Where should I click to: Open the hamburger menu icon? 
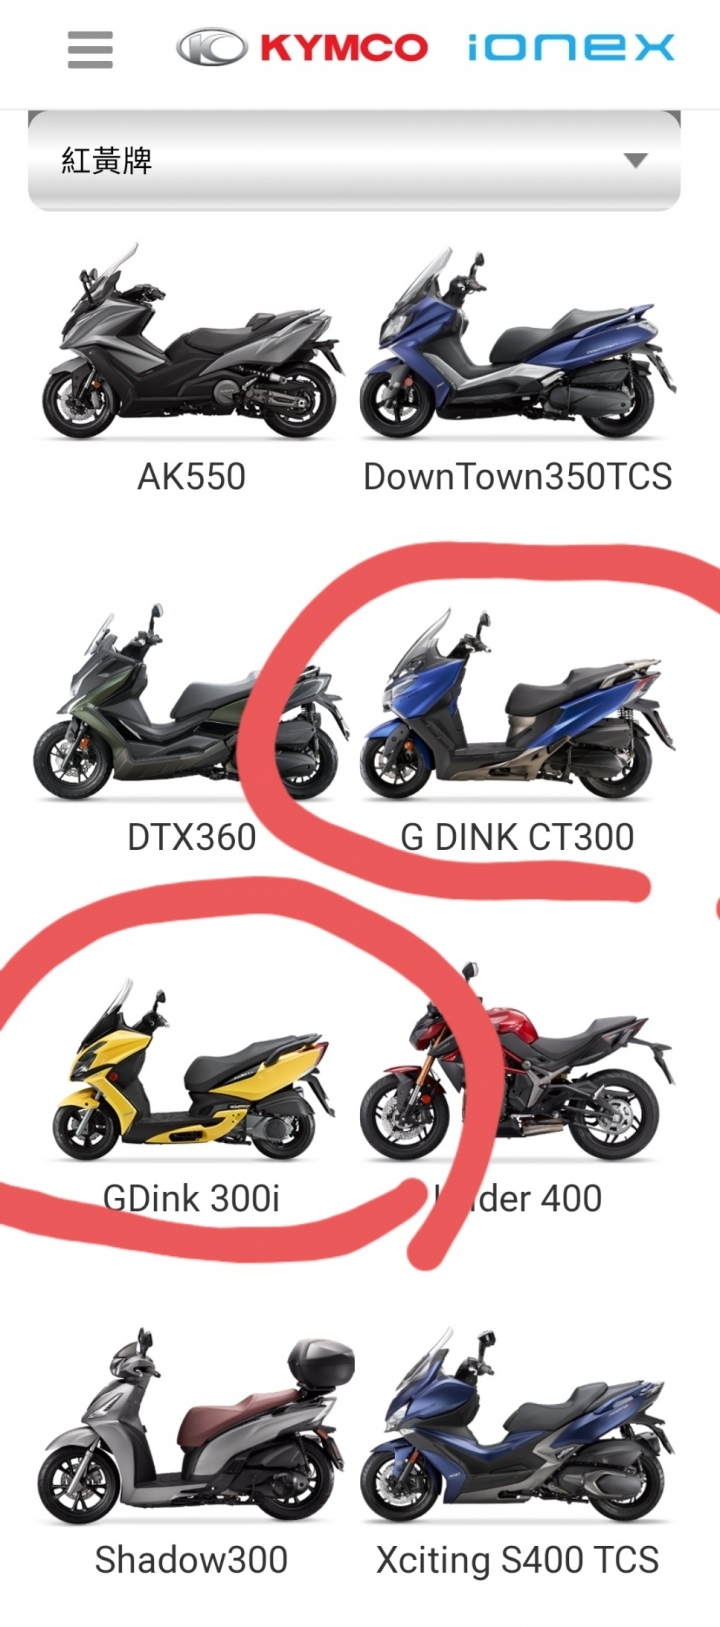[90, 49]
